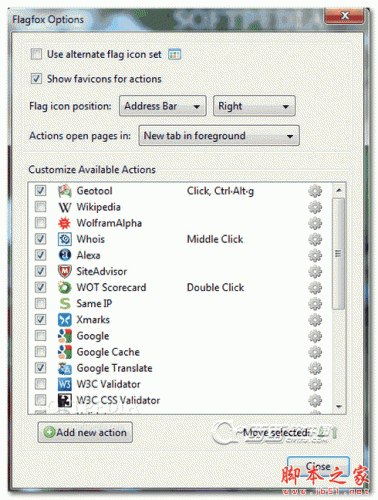
Task: Check the W3C Validator action
Action: click(x=41, y=384)
